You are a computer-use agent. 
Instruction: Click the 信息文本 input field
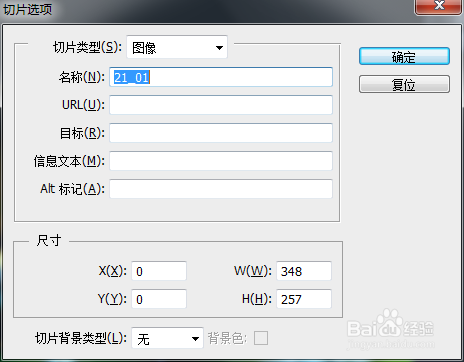[x=221, y=161]
